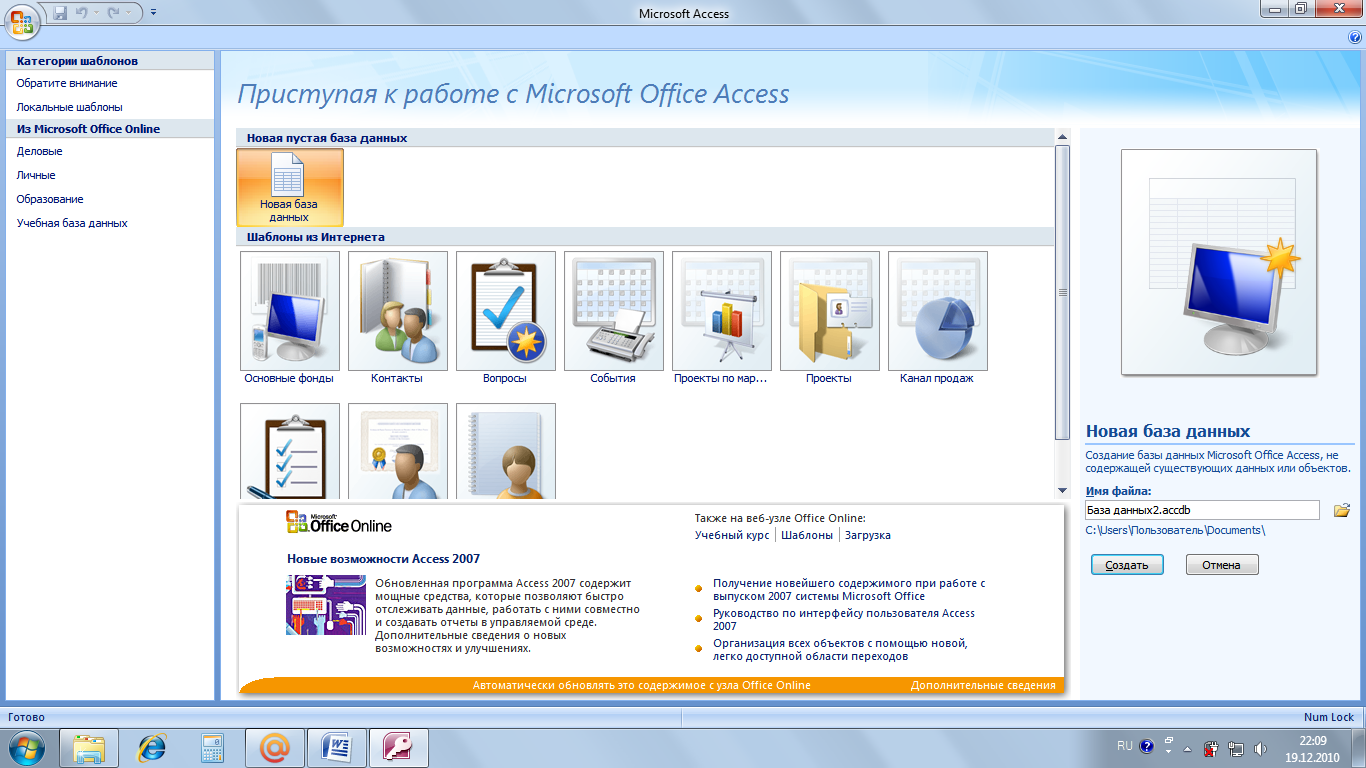The height and width of the screenshot is (768, 1366).
Task: Click the network tray icon
Action: (1235, 748)
